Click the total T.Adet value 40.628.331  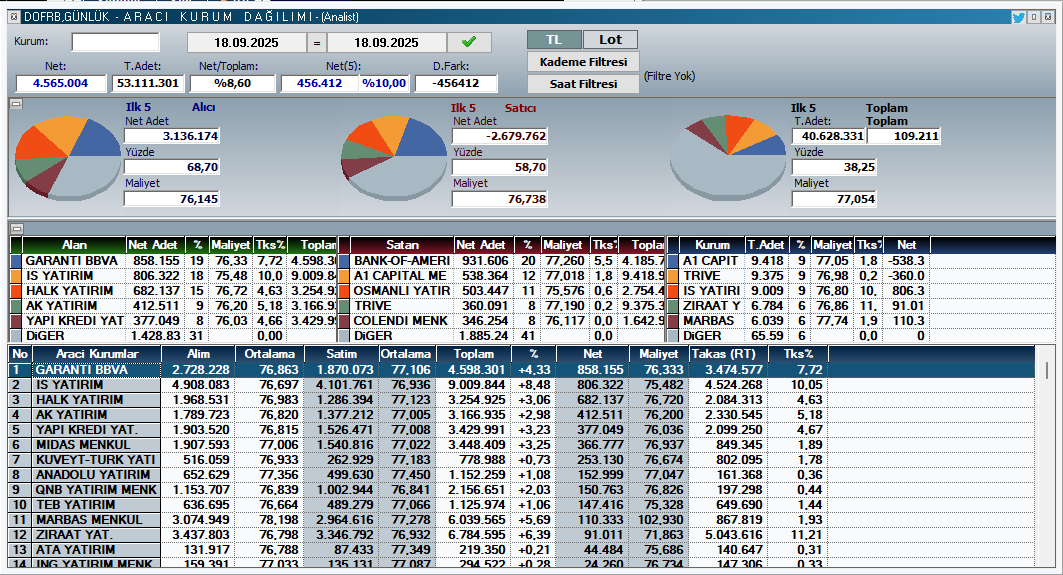[828, 136]
